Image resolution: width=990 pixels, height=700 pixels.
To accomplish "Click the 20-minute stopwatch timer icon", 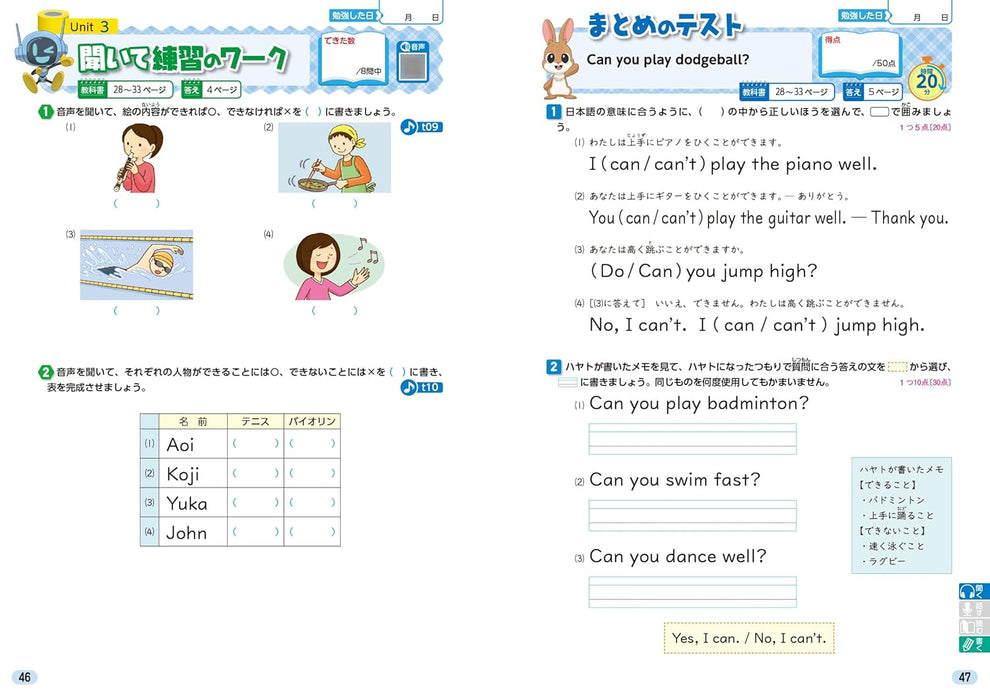I will (x=927, y=77).
